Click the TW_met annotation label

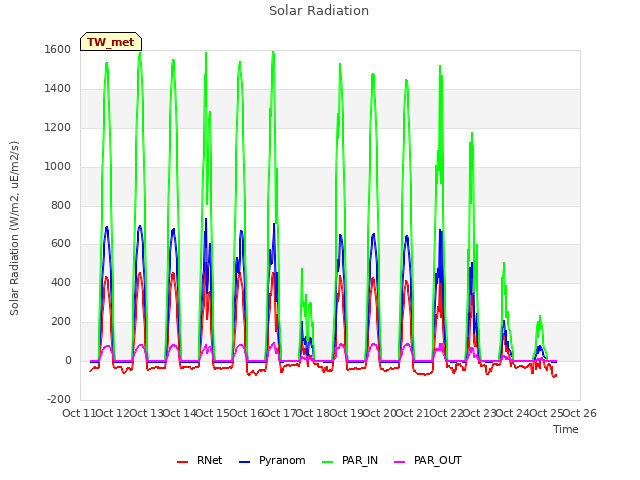pyautogui.click(x=111, y=42)
